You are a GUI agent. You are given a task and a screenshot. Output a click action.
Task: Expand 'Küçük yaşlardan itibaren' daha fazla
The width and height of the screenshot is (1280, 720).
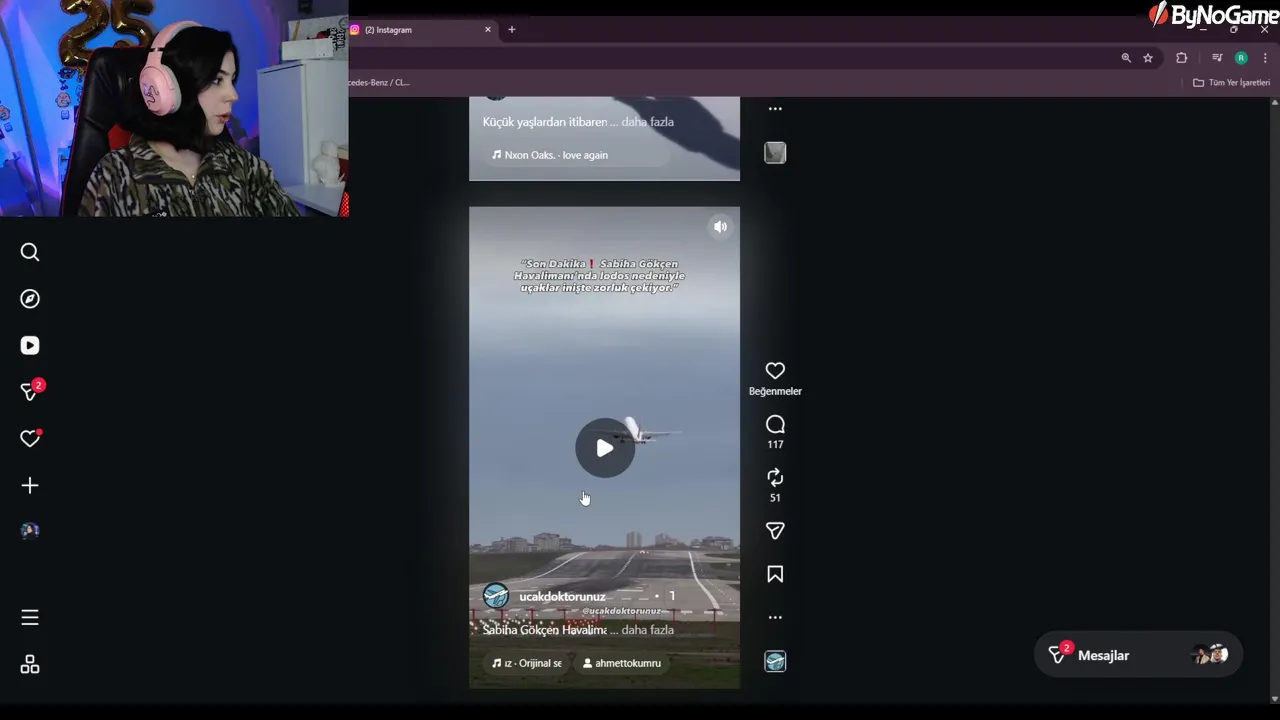tap(648, 122)
